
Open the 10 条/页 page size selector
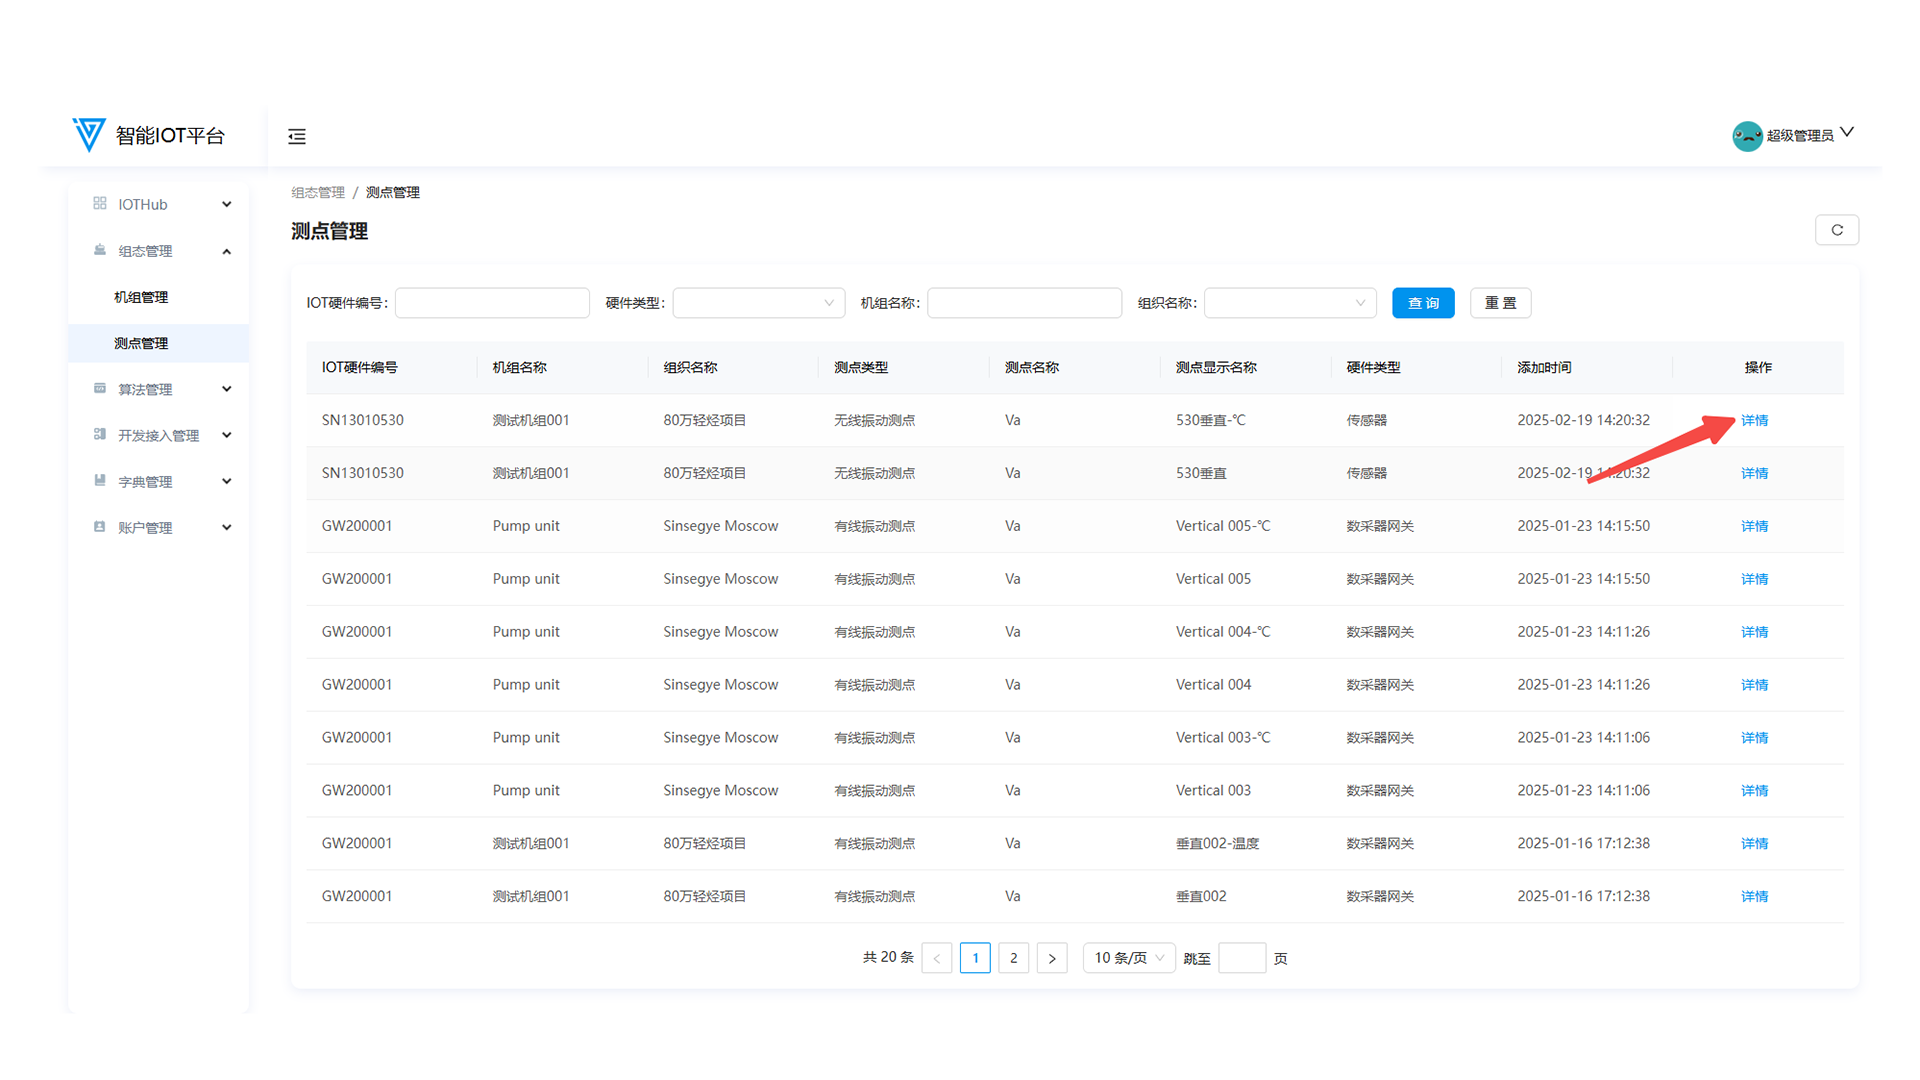(1128, 958)
